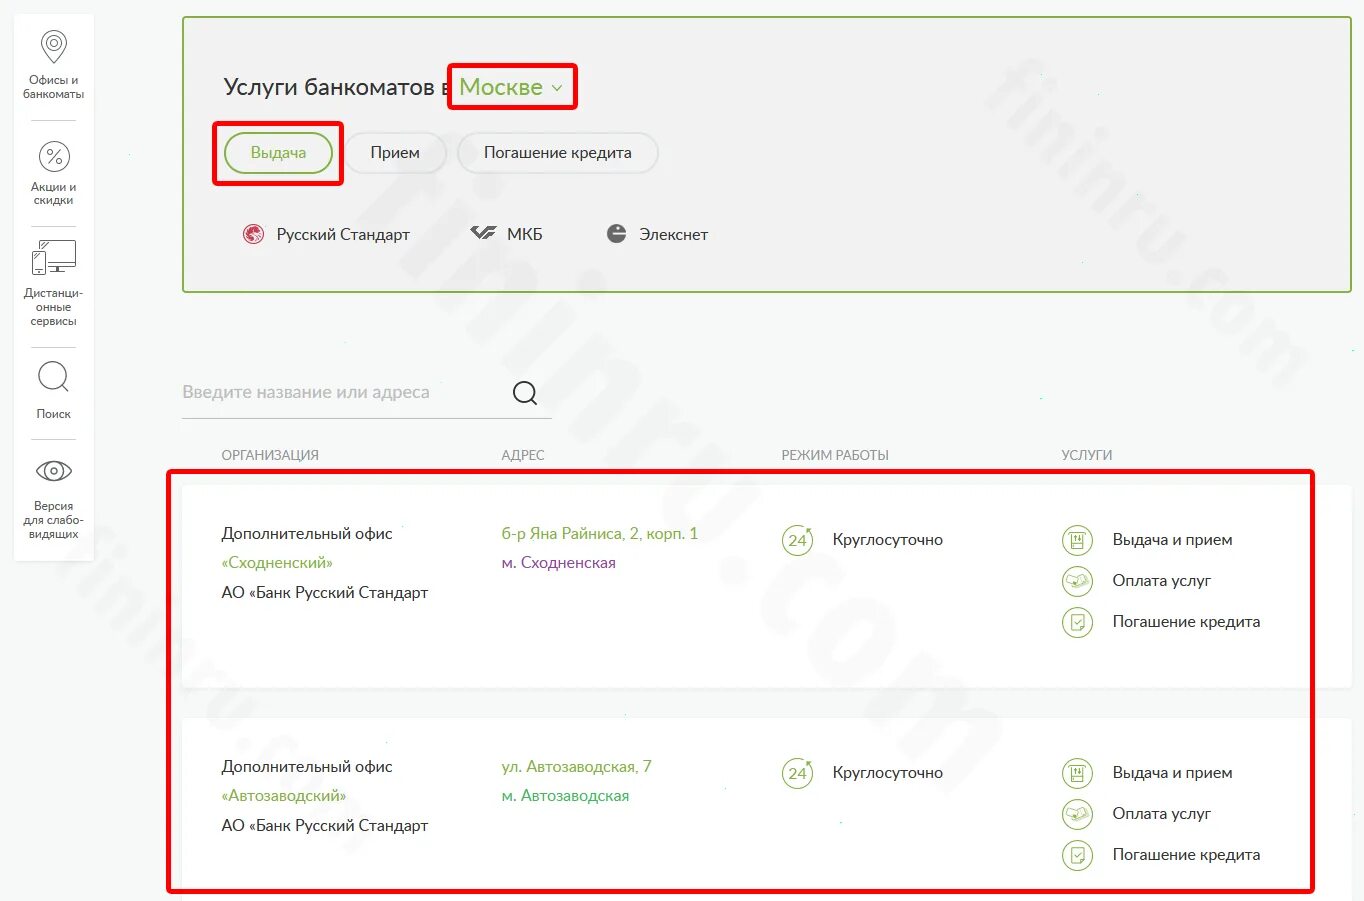Click the search magnifier beside the address field

coord(525,392)
